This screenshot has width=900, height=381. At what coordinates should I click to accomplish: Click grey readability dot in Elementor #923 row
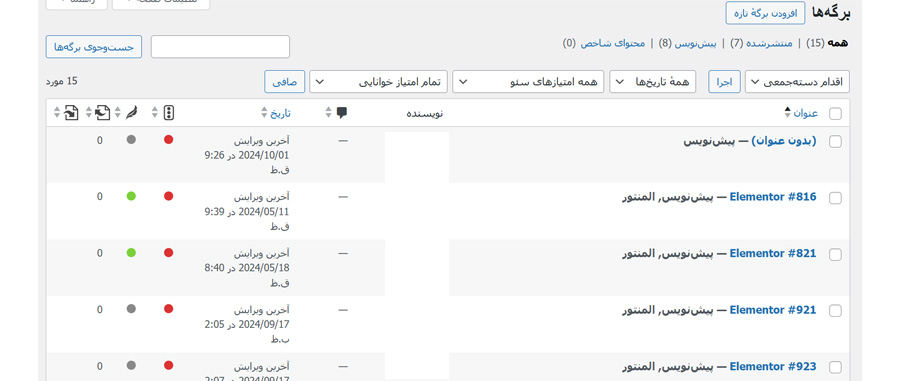pos(131,366)
